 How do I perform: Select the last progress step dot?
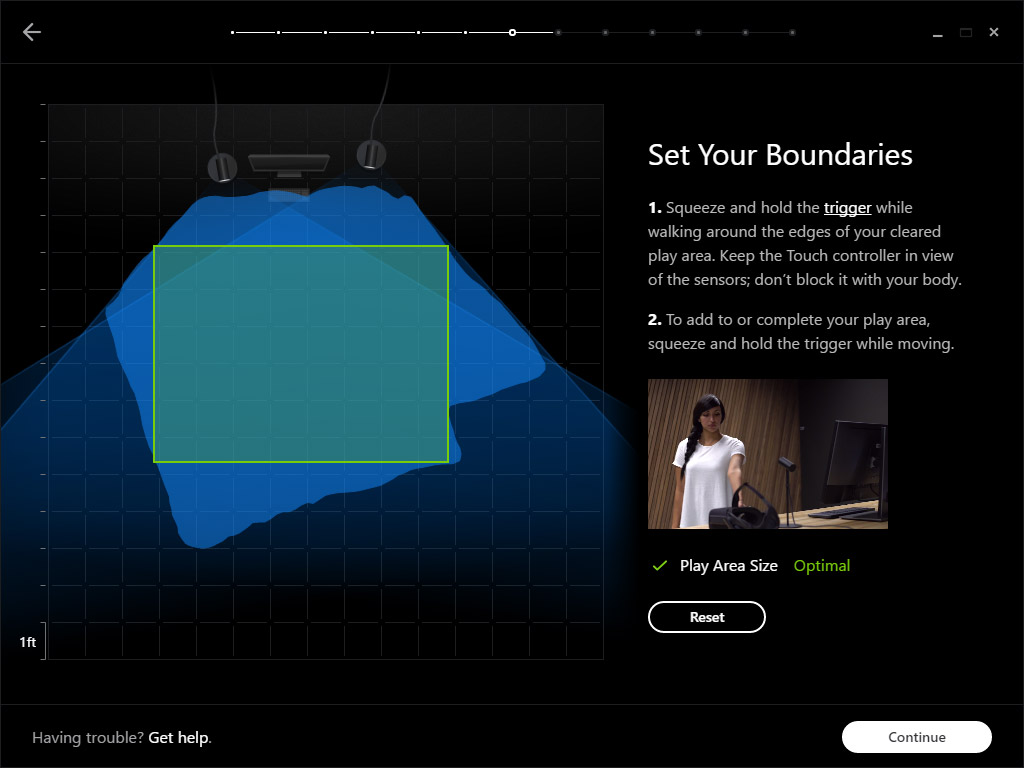pyautogui.click(x=792, y=32)
